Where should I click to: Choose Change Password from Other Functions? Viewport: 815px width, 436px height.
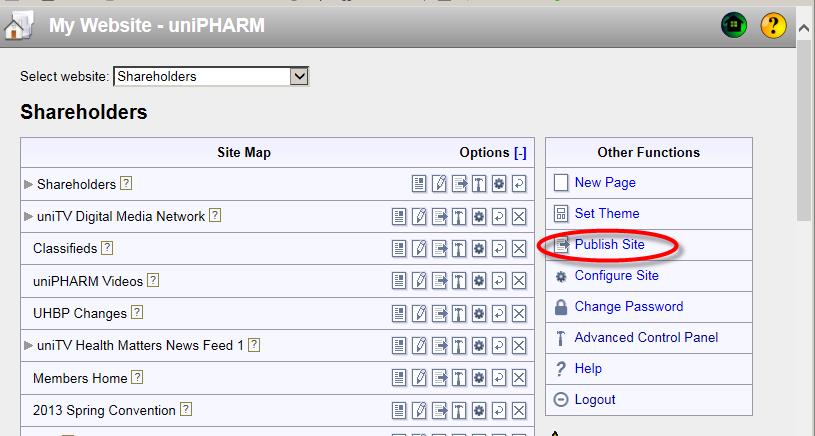click(628, 306)
